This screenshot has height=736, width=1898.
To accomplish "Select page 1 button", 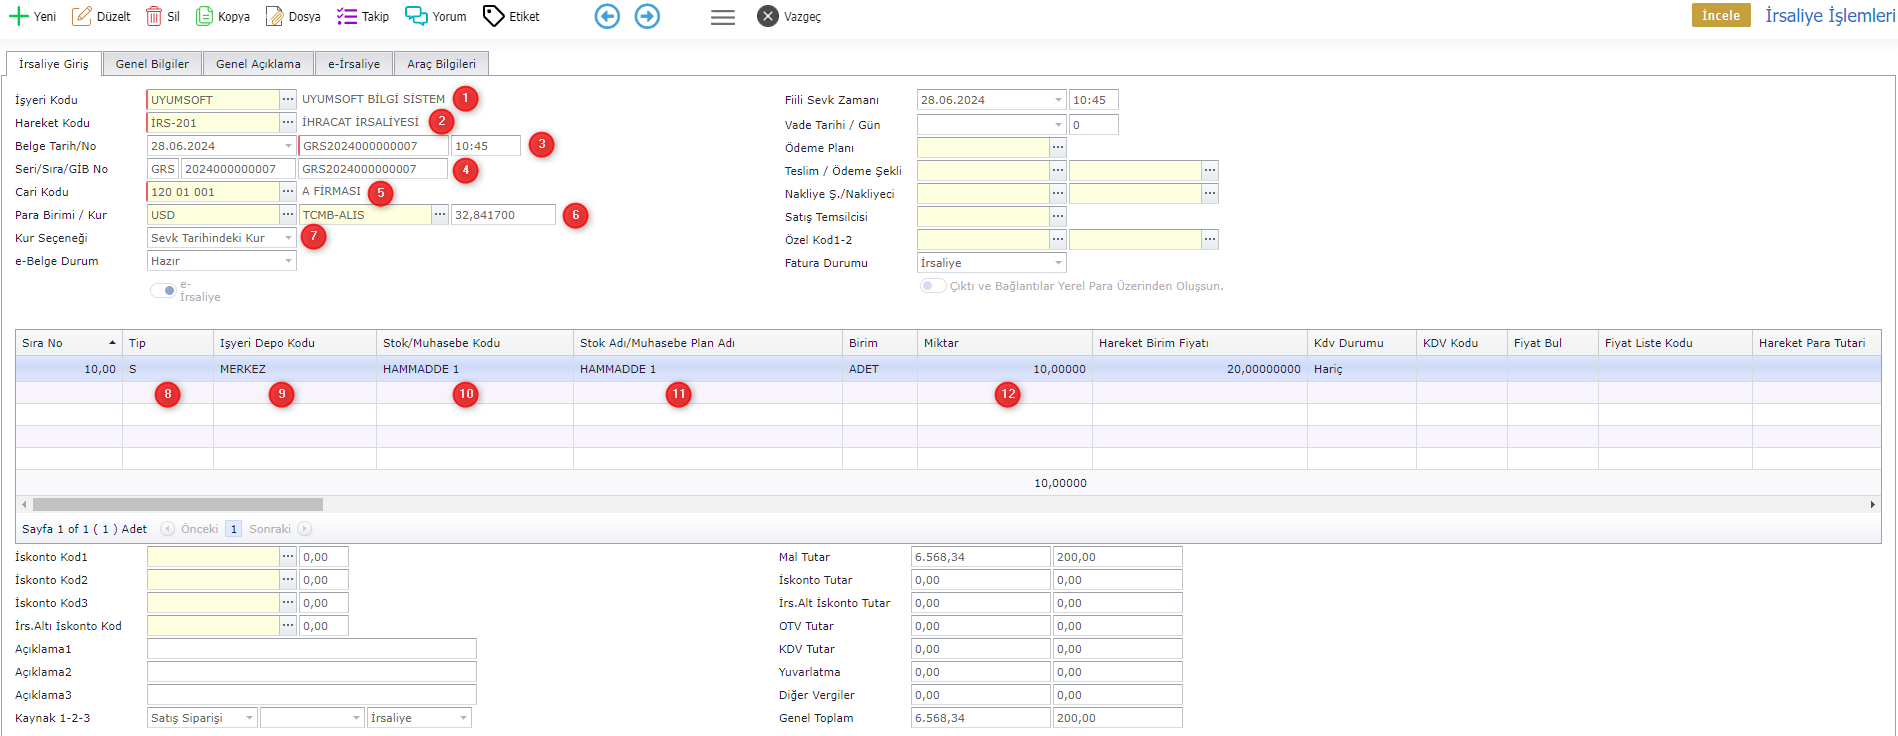I will (233, 529).
